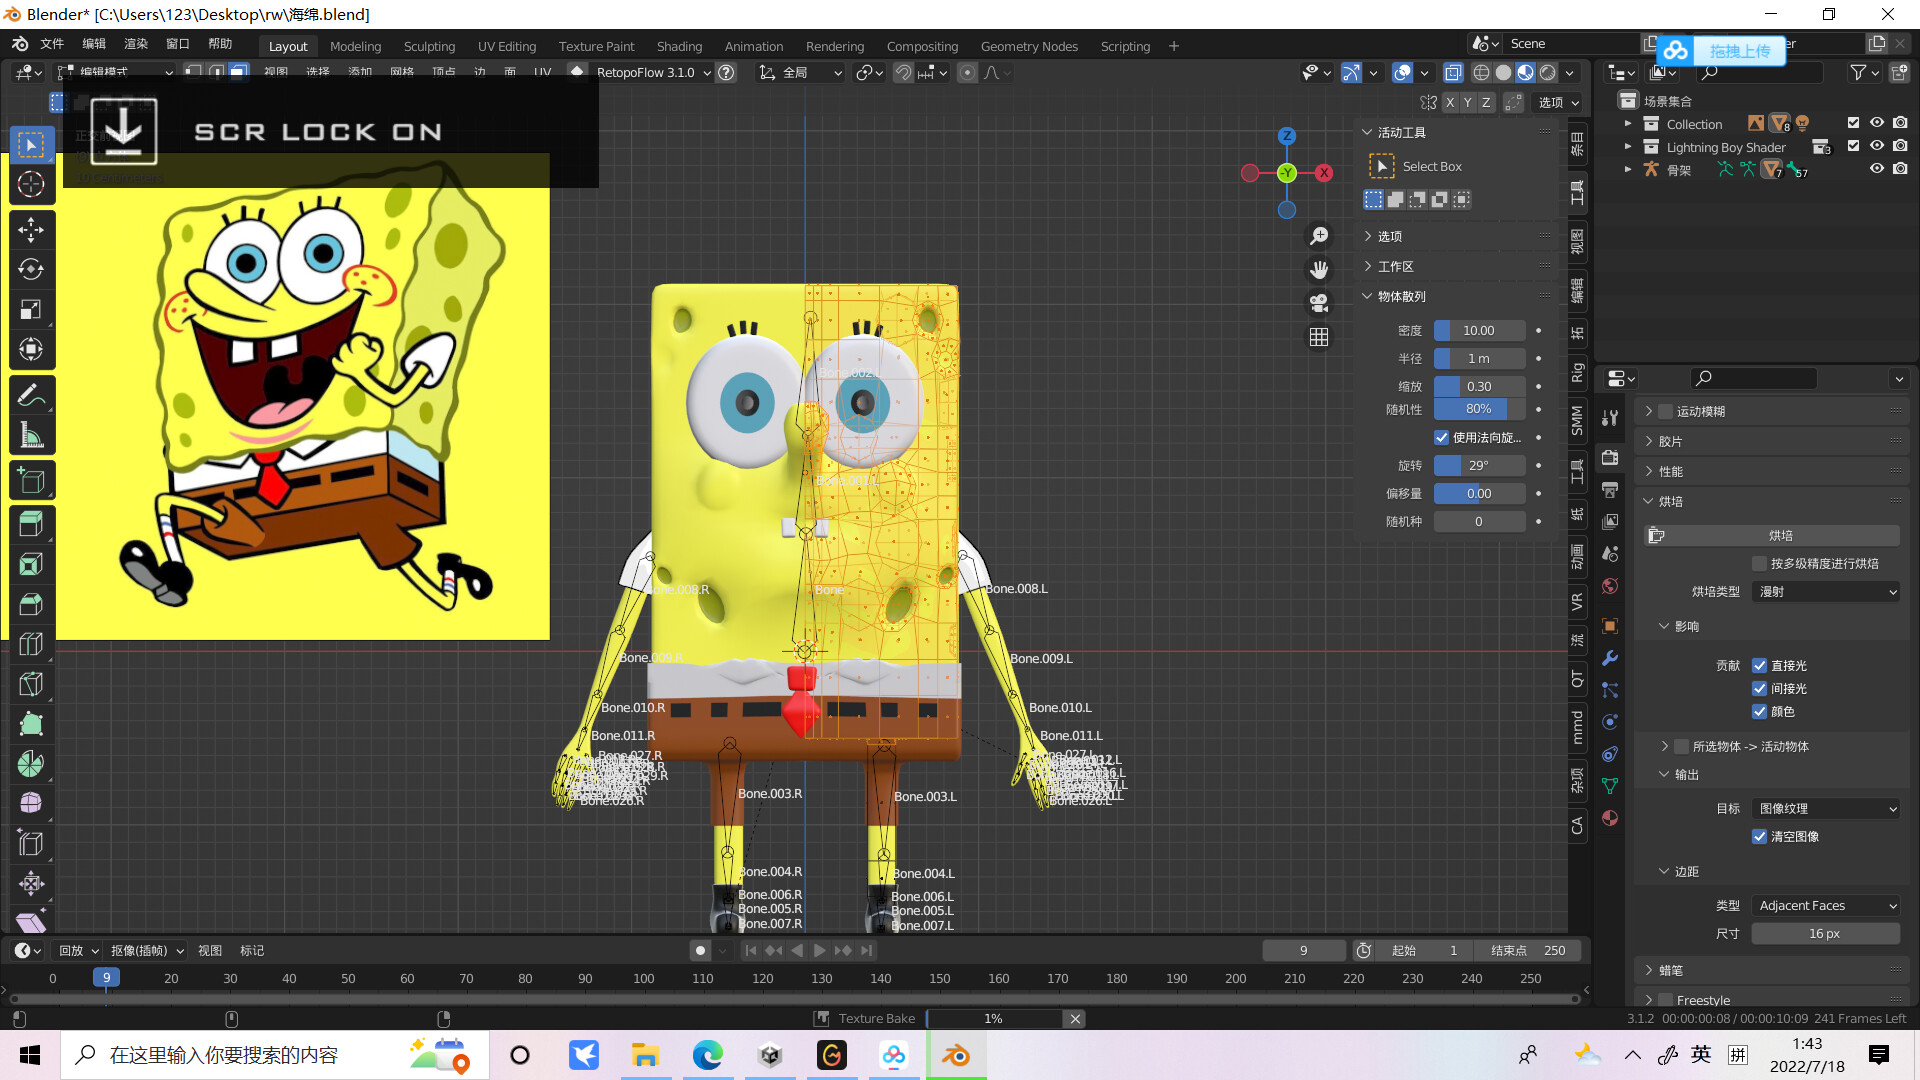
Task: Open the Render properties tab
Action: click(1610, 458)
